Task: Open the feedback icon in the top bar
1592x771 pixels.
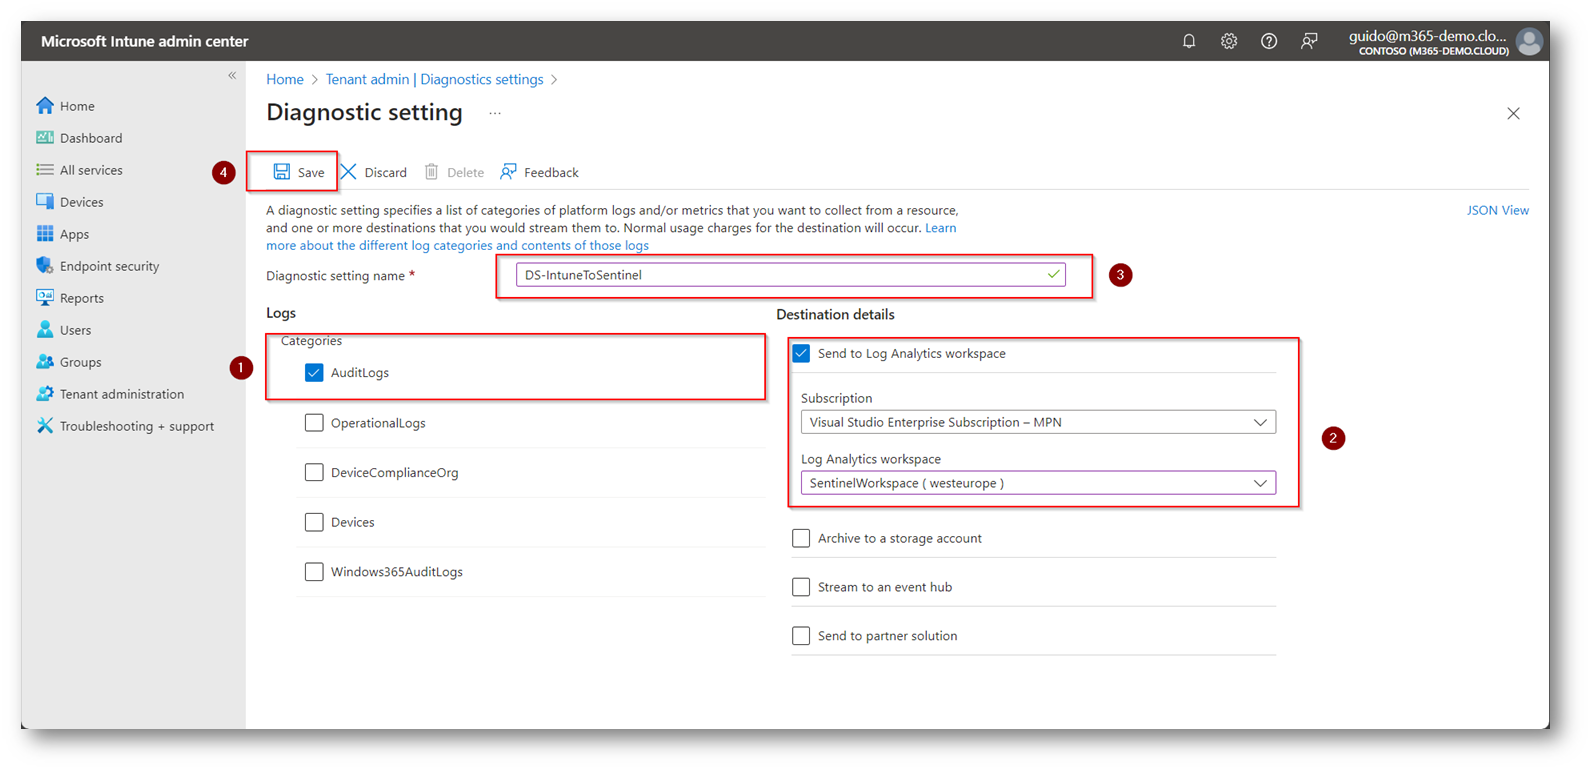Action: 1309,41
